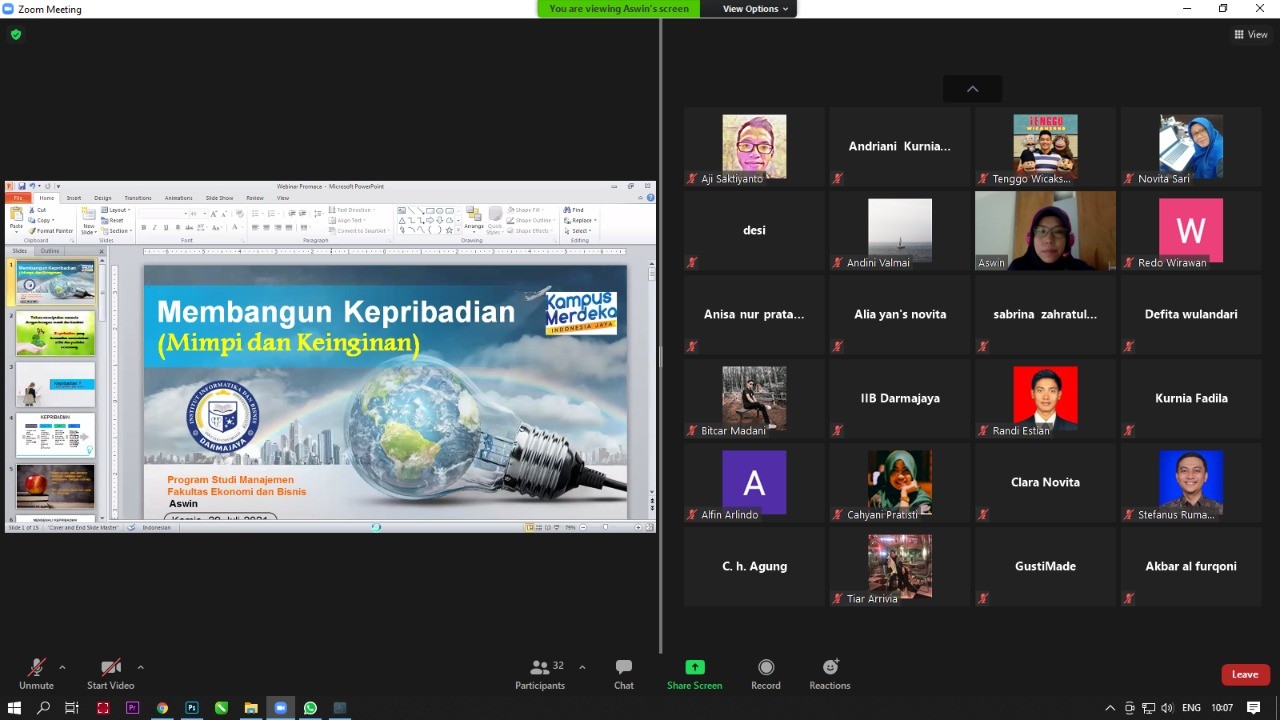
Task: Switch to the Insert ribbon tab
Action: tap(74, 198)
